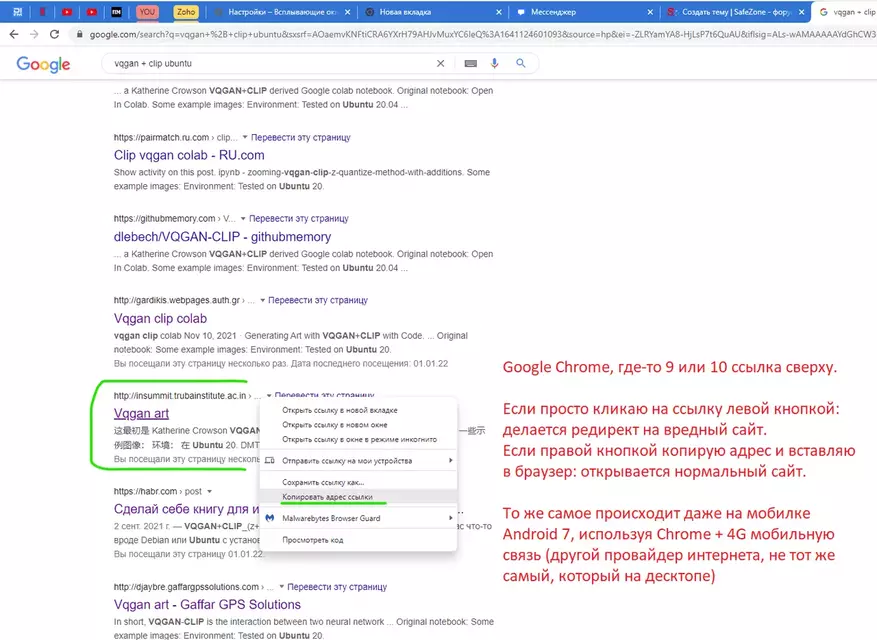Click the address bar URL
The height and width of the screenshot is (640, 877).
coord(481,34)
